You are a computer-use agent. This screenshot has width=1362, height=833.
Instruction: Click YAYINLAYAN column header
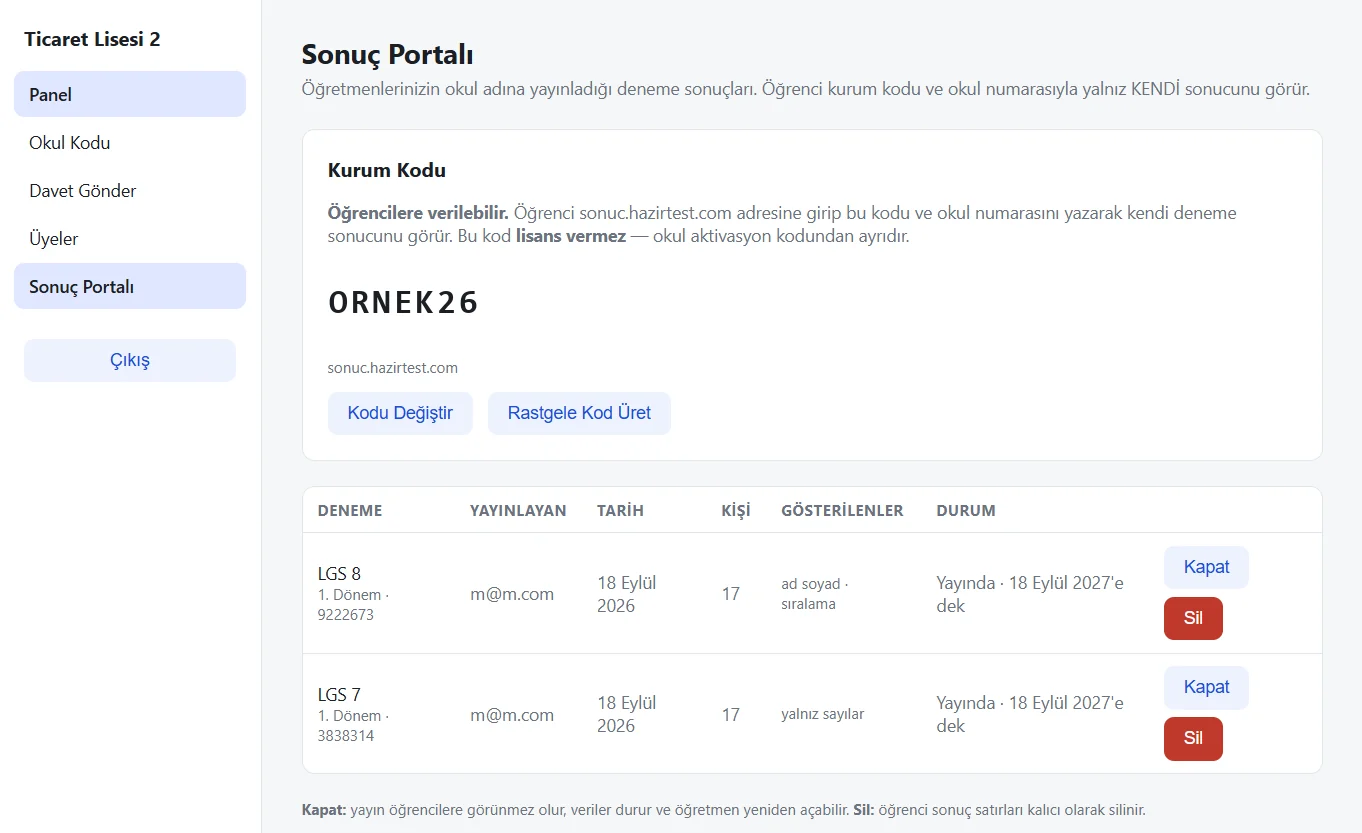pos(518,510)
